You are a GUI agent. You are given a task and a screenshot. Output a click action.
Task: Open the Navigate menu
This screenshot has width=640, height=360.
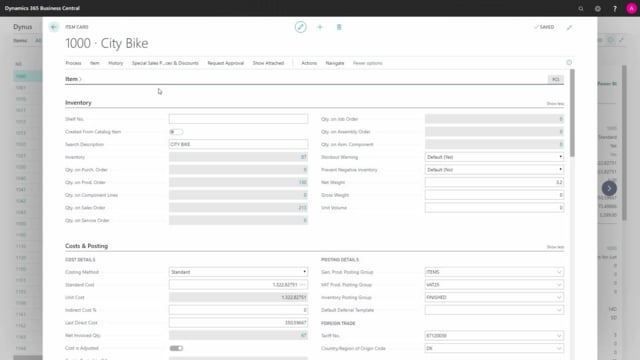click(335, 63)
